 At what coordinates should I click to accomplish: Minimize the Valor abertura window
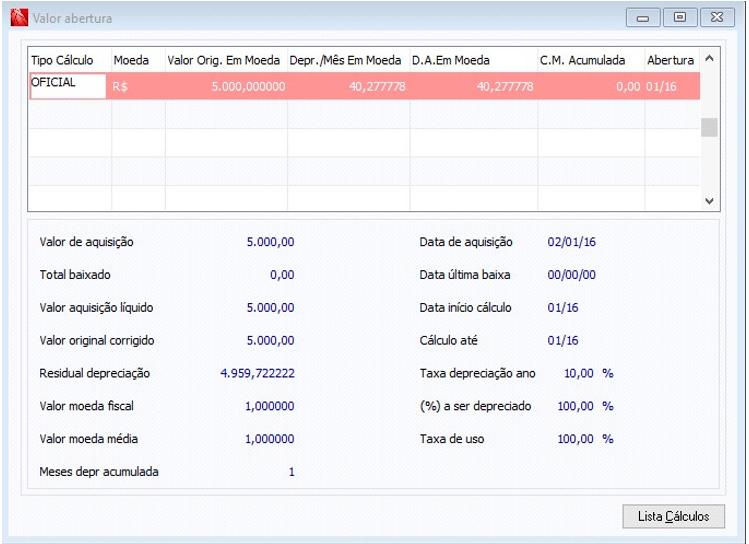[643, 18]
